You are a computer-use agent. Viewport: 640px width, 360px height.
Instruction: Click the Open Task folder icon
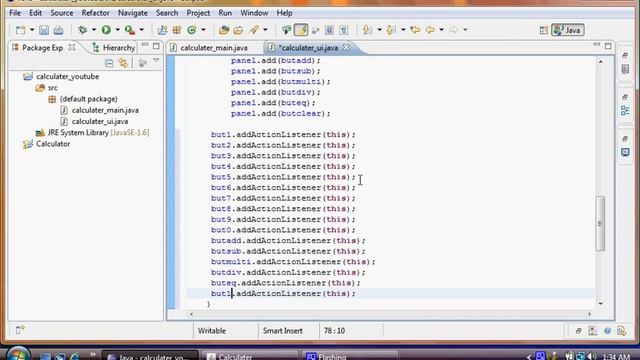click(x=238, y=30)
